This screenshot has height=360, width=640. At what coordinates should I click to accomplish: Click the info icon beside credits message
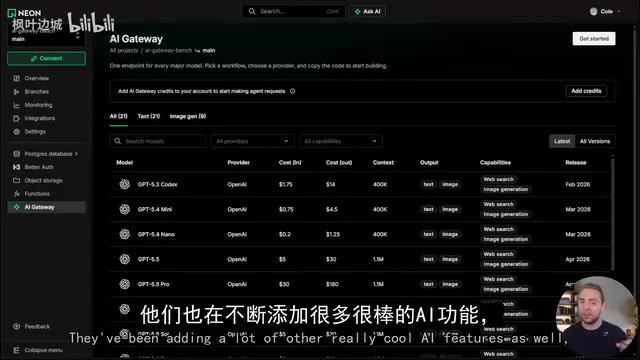click(293, 91)
